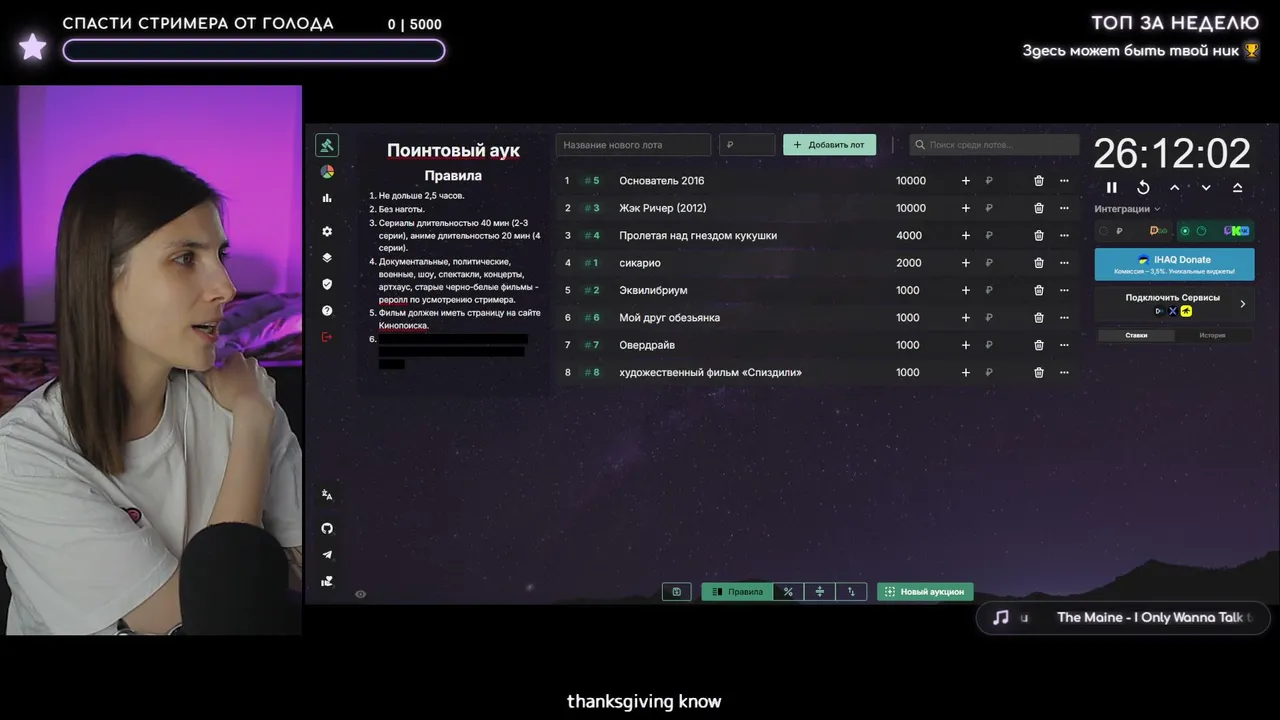Open the pie chart wheel page
This screenshot has height=720, width=1280.
pyautogui.click(x=327, y=172)
